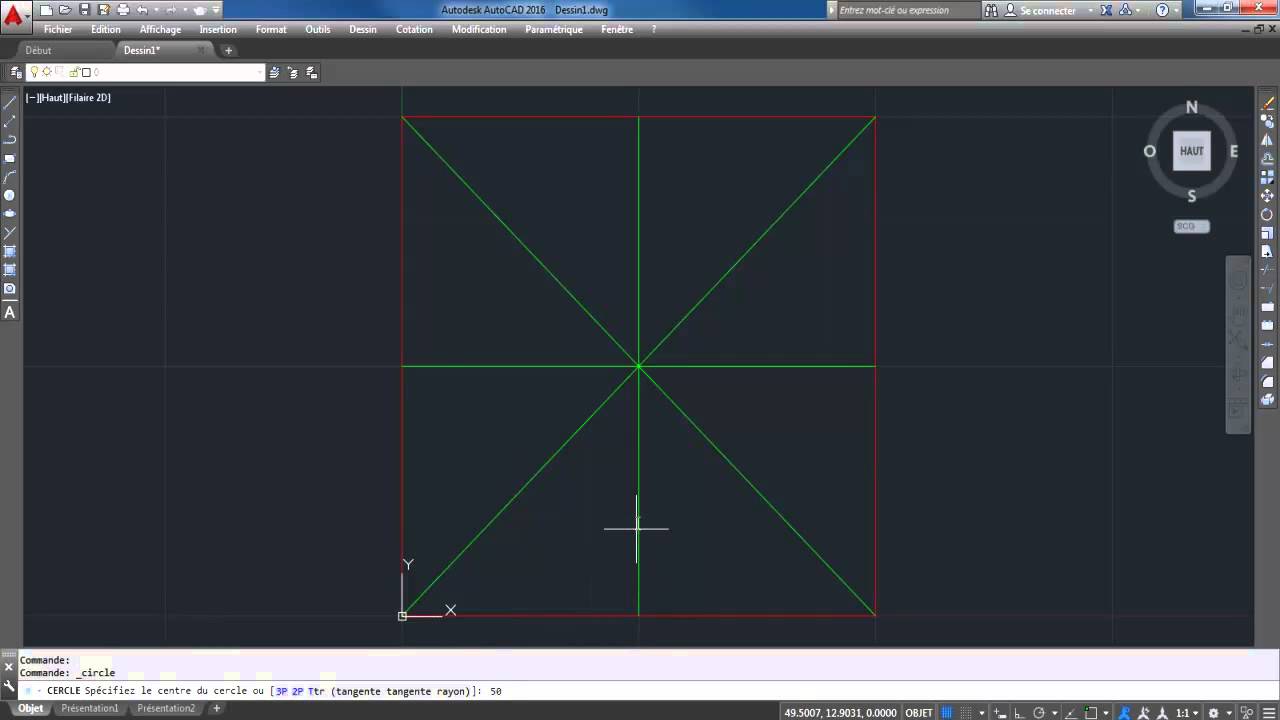
Task: Open Autodesk Exchange Apps X icon
Action: 1106,10
